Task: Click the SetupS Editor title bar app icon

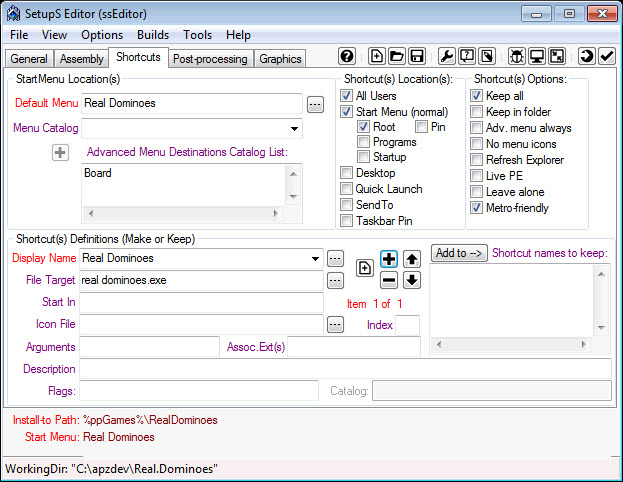Action: pyautogui.click(x=13, y=14)
